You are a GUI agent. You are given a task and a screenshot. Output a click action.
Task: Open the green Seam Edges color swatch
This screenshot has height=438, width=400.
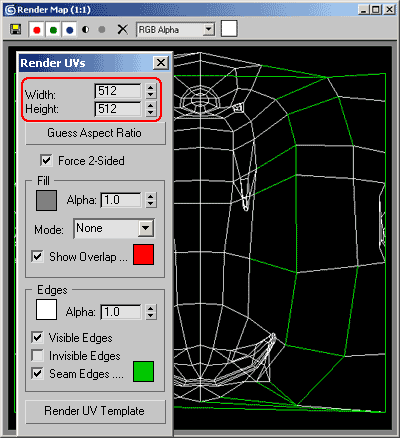tap(144, 371)
